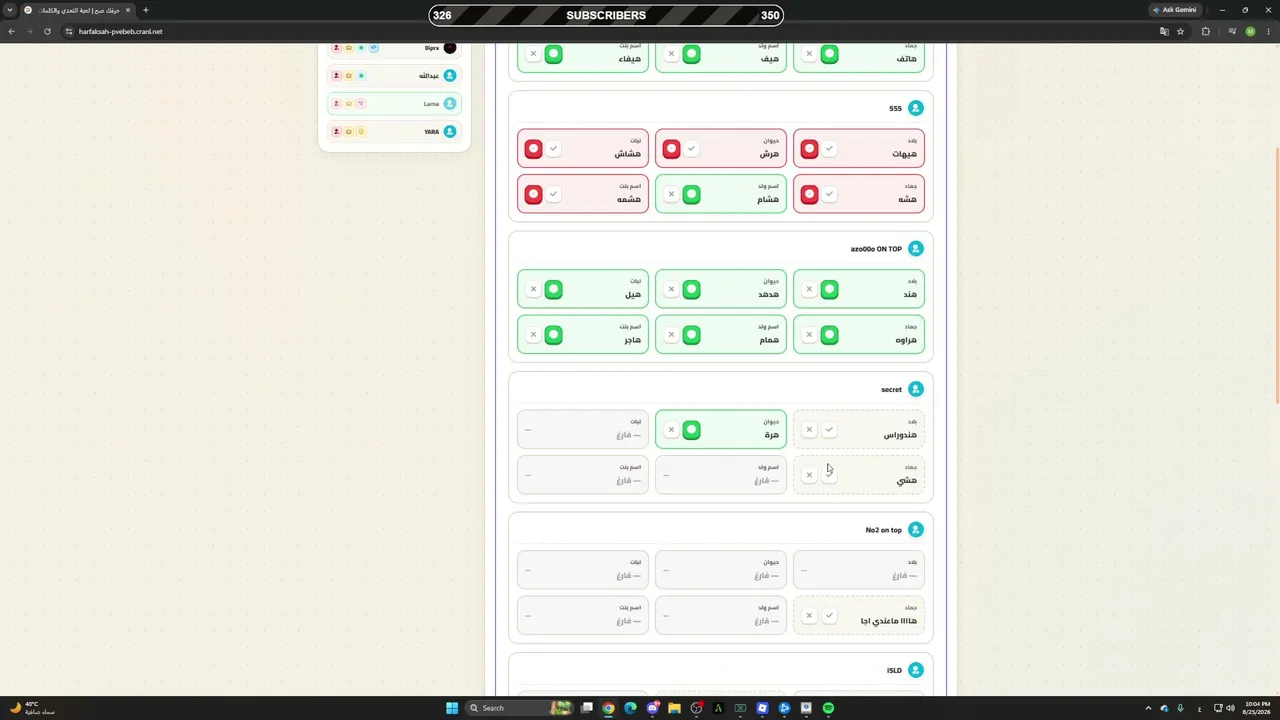Reject the approved answer هيل with the X
Image resolution: width=1280 pixels, height=720 pixels.
(x=533, y=289)
